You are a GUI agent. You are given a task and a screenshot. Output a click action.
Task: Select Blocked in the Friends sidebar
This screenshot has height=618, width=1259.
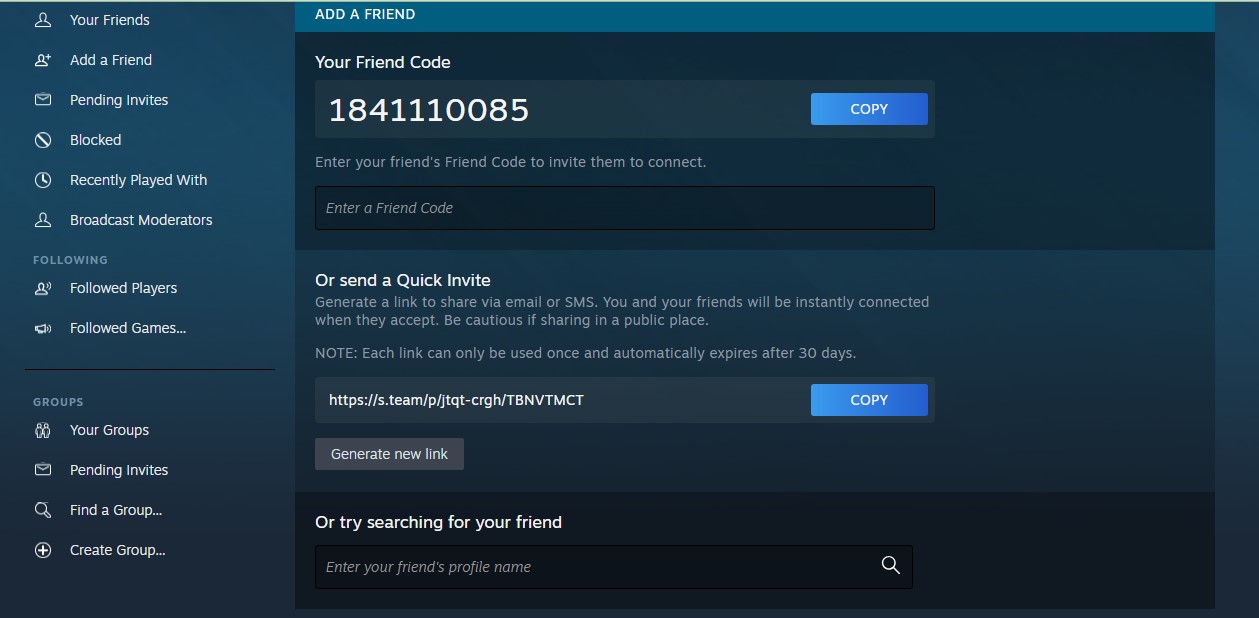pyautogui.click(x=95, y=140)
